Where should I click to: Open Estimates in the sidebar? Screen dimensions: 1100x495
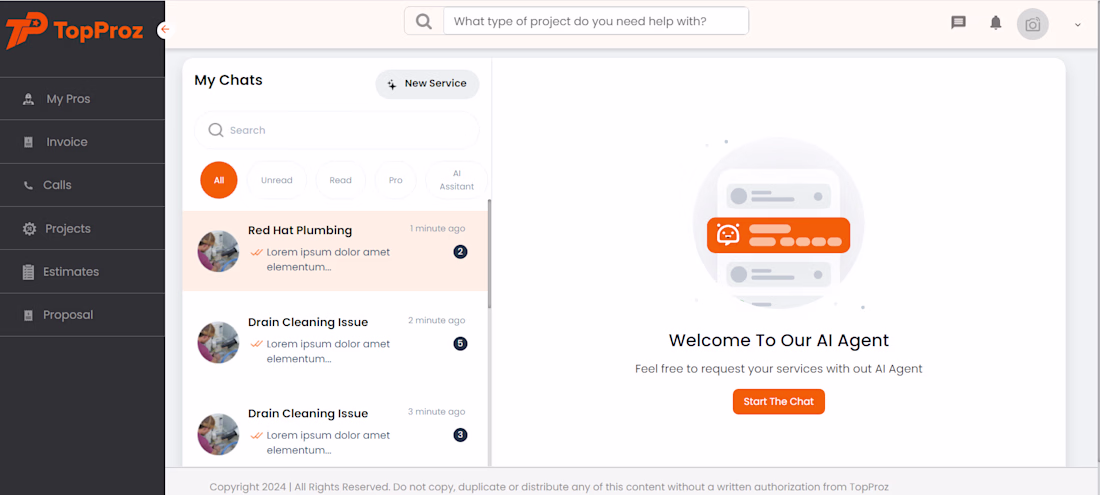point(82,271)
